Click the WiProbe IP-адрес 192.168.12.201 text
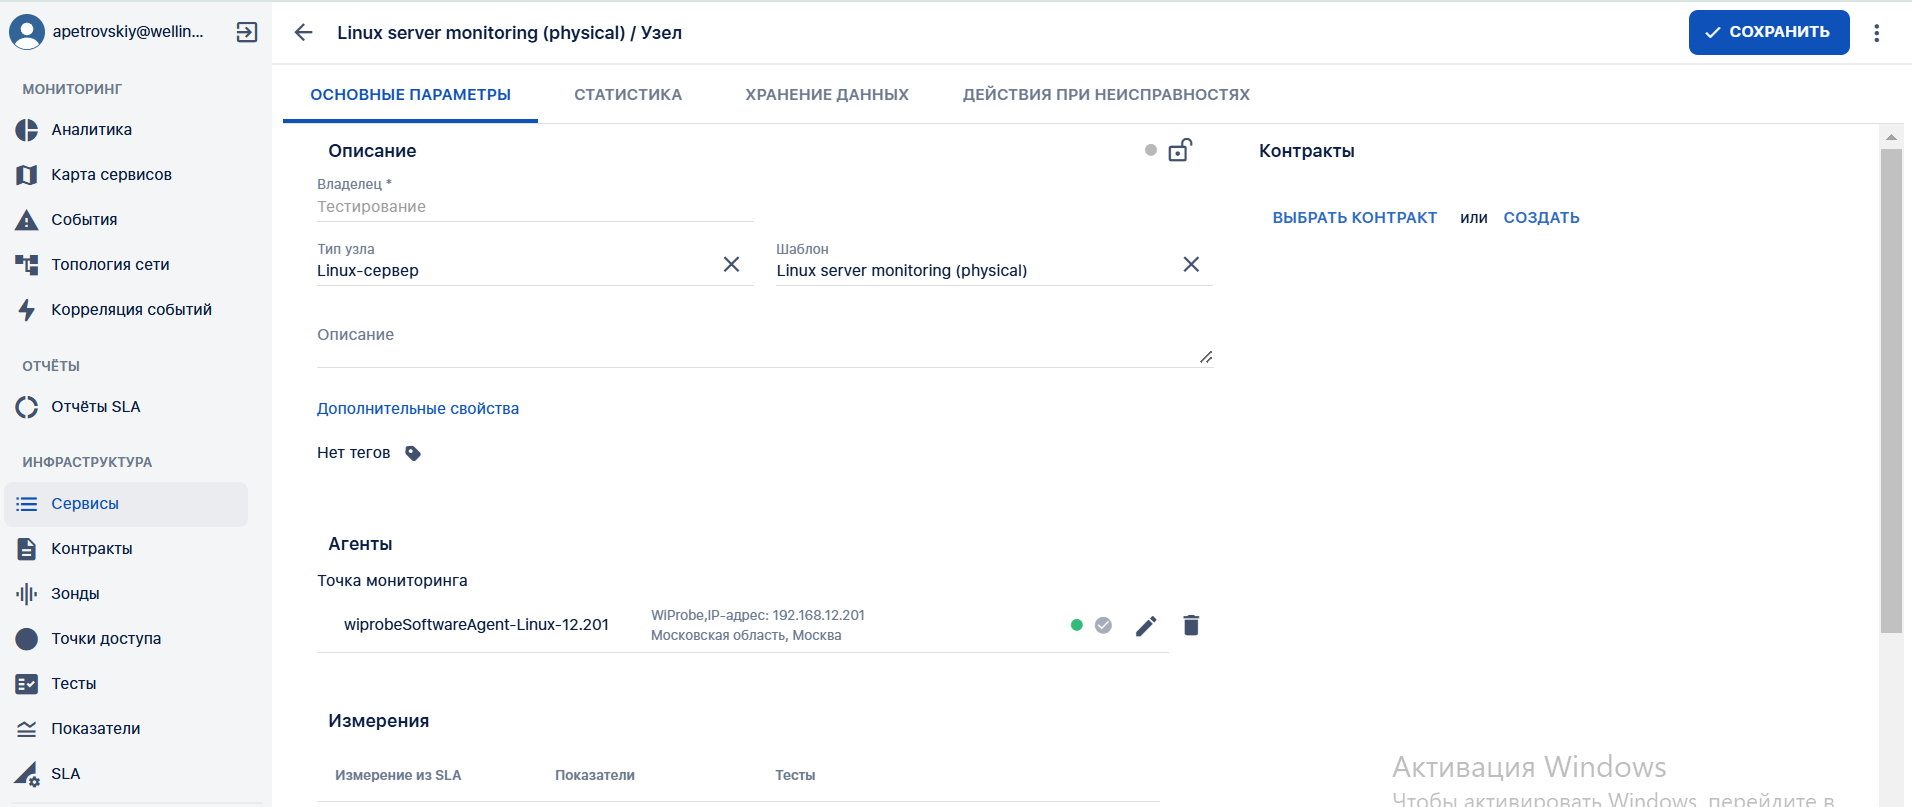 pyautogui.click(x=758, y=615)
